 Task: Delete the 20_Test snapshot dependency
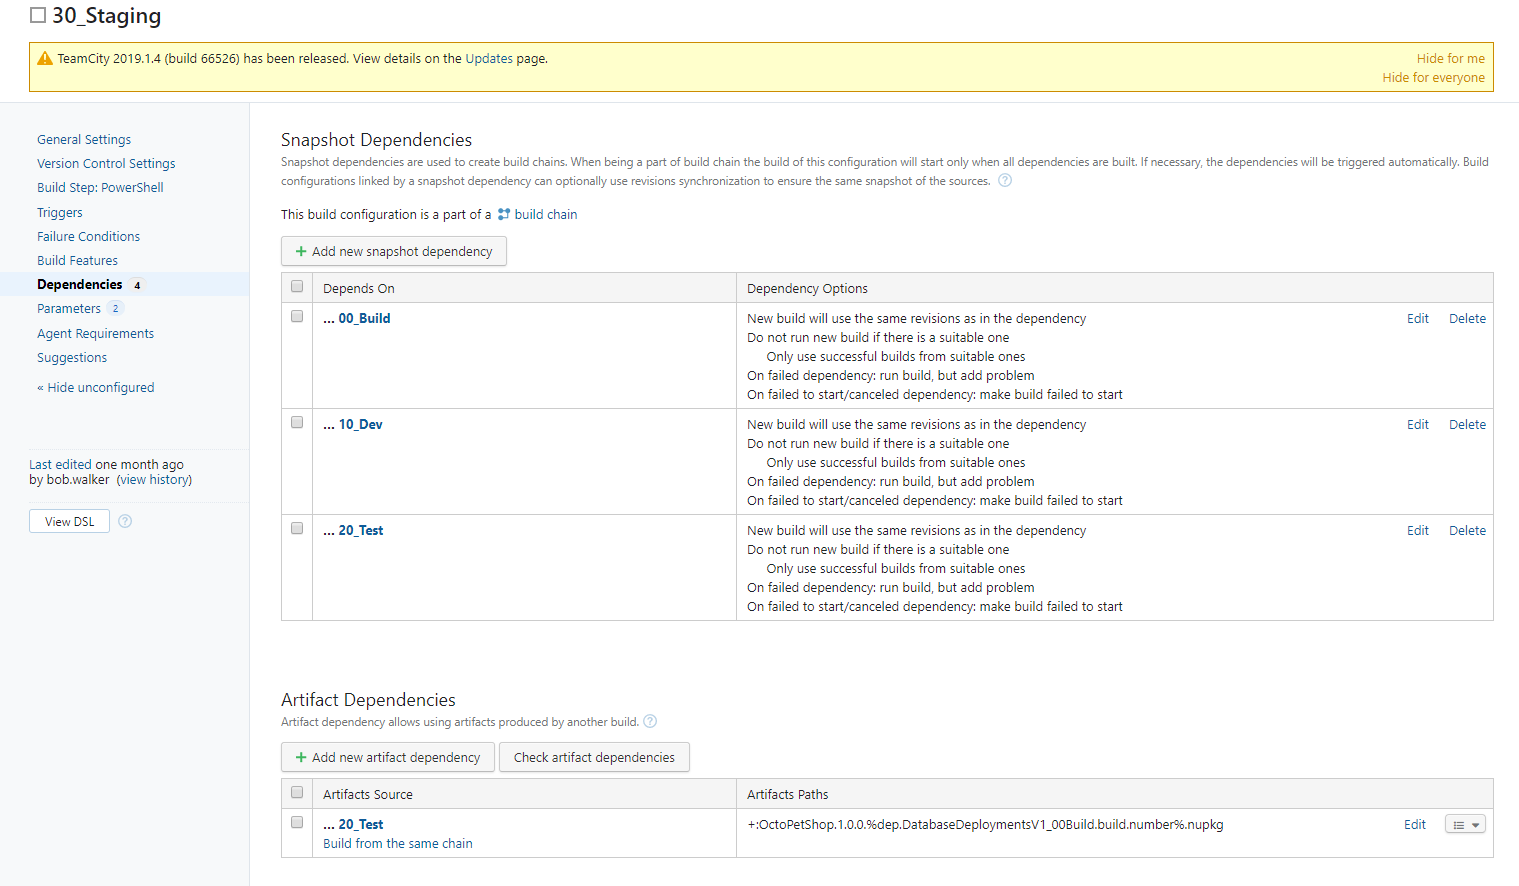tap(1467, 531)
